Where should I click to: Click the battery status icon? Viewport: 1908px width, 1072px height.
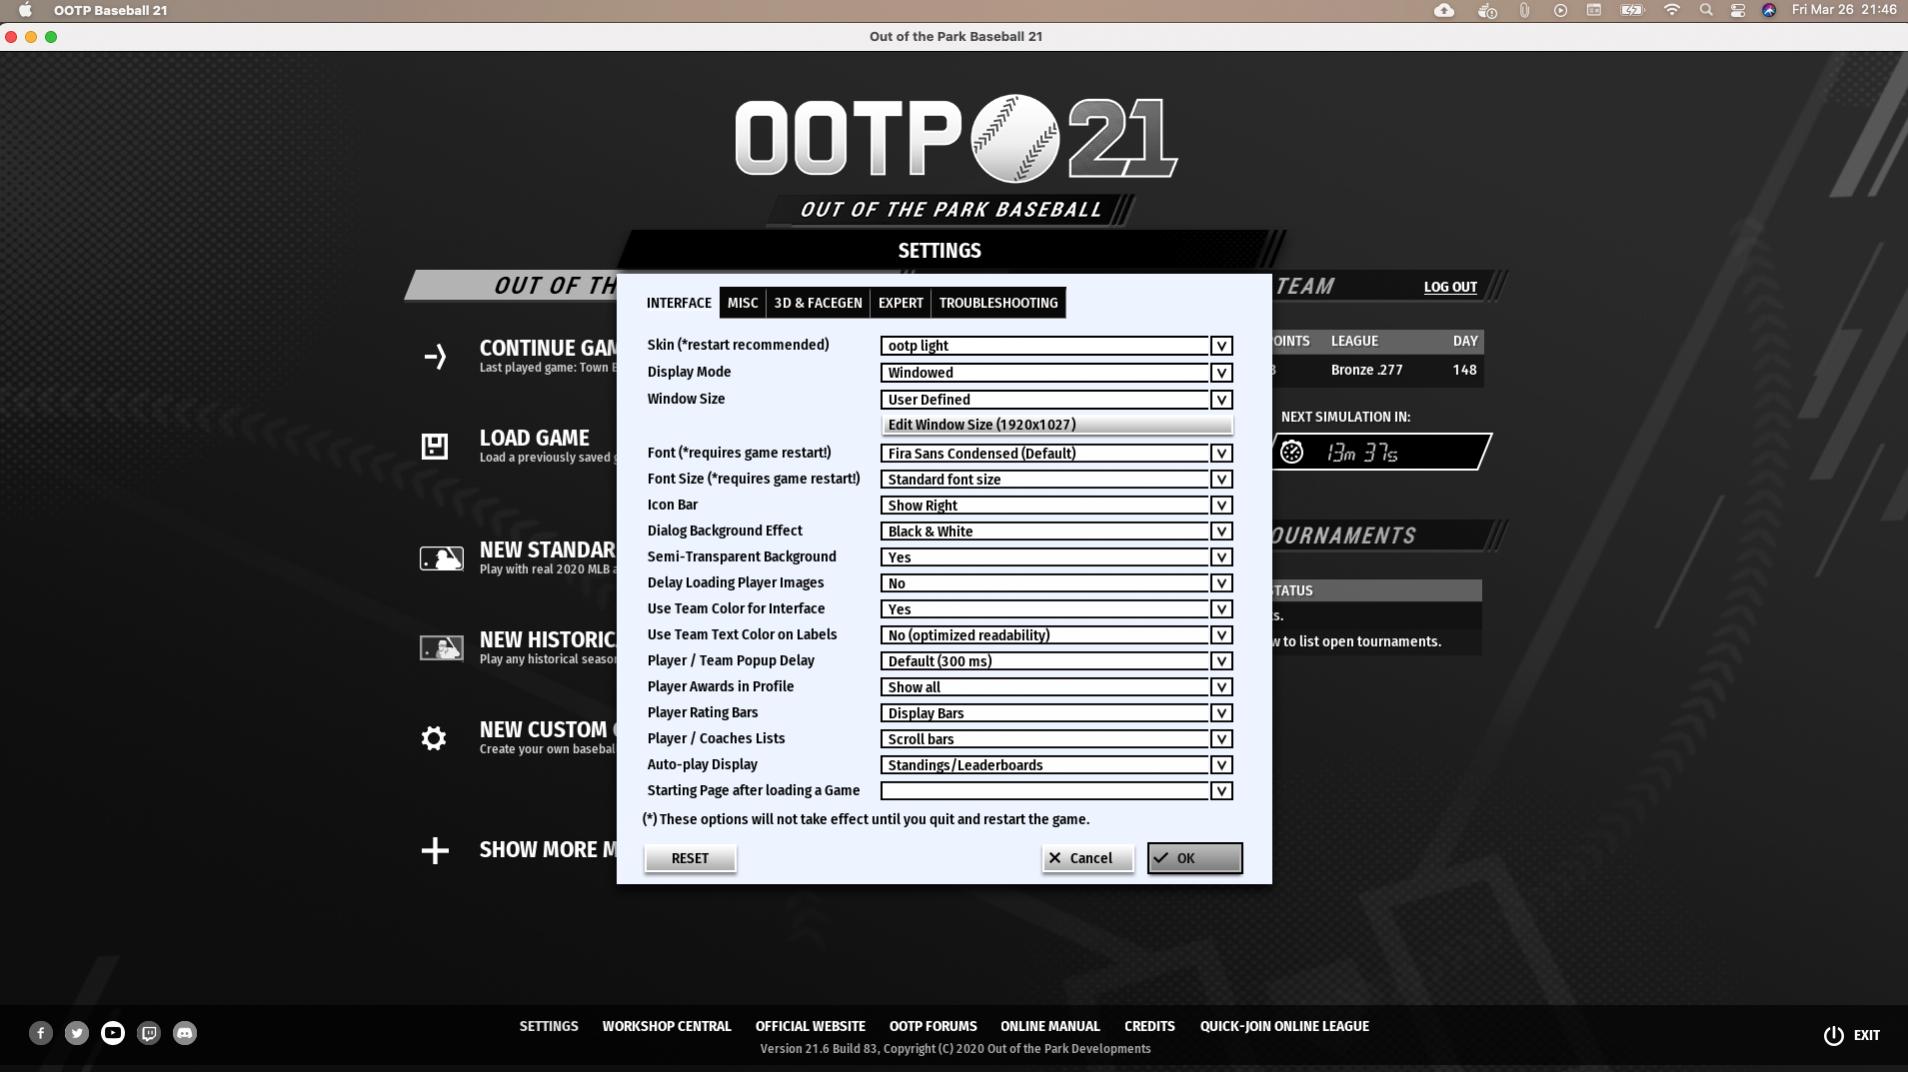click(x=1632, y=10)
